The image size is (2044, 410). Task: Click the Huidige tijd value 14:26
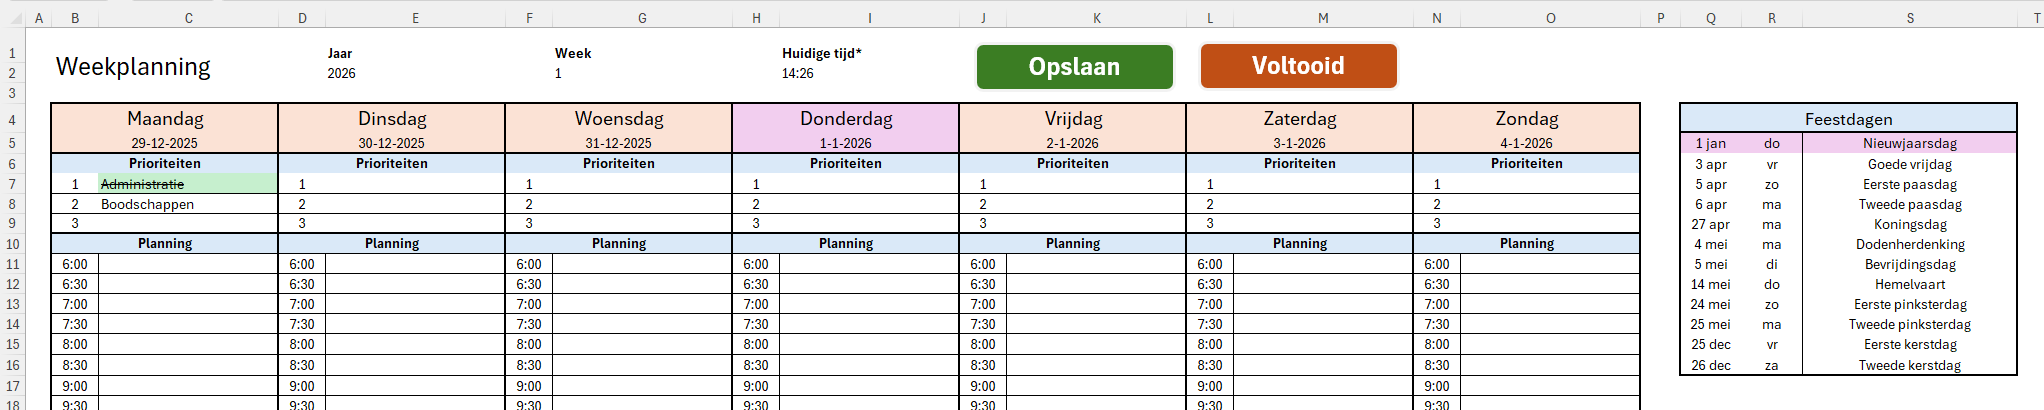click(798, 74)
